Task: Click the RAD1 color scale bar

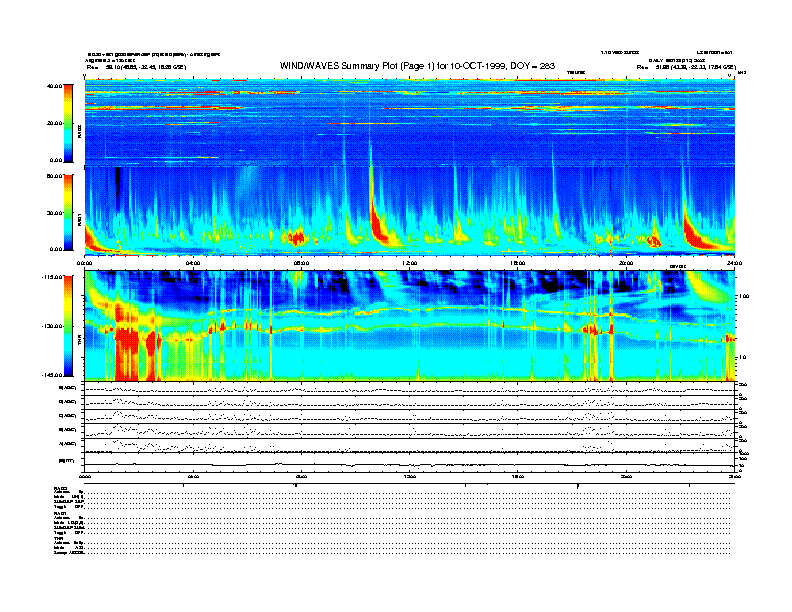Action: click(x=68, y=212)
